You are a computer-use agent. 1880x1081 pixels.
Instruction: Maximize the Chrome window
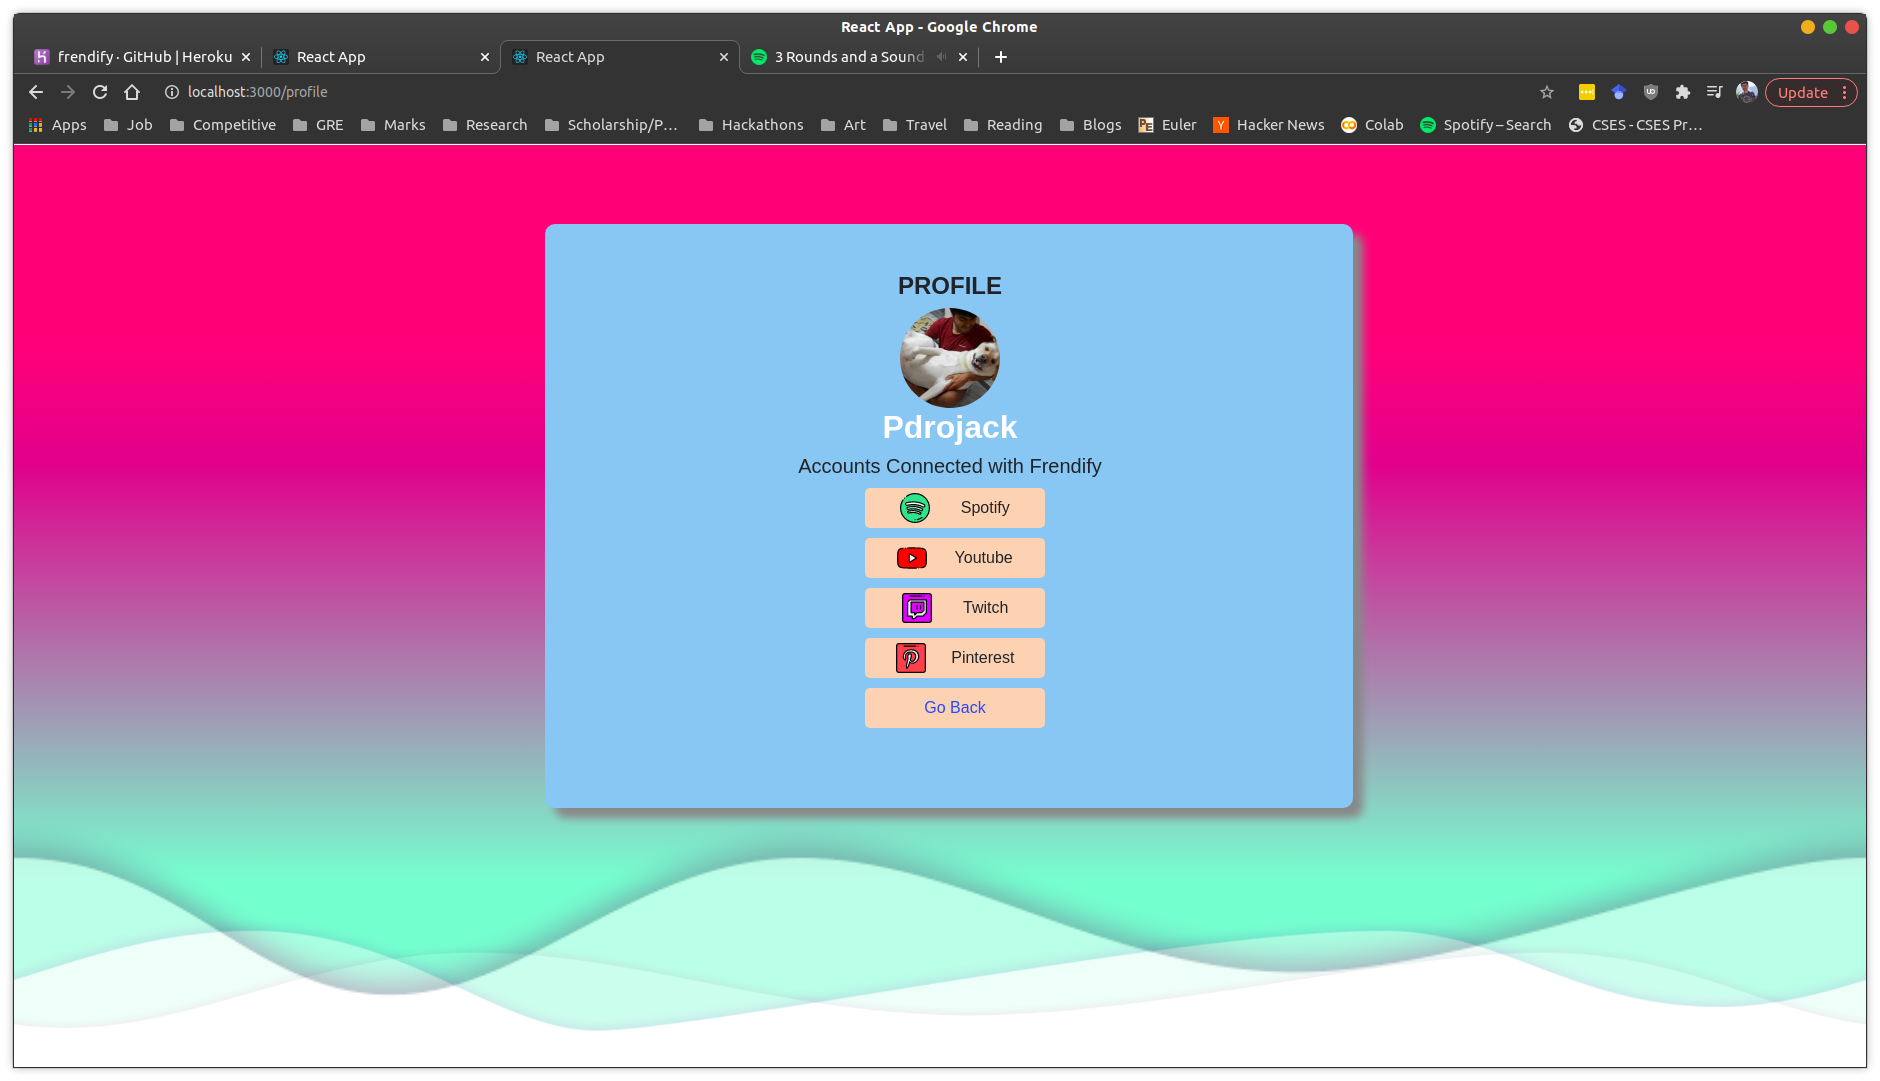click(x=1830, y=27)
